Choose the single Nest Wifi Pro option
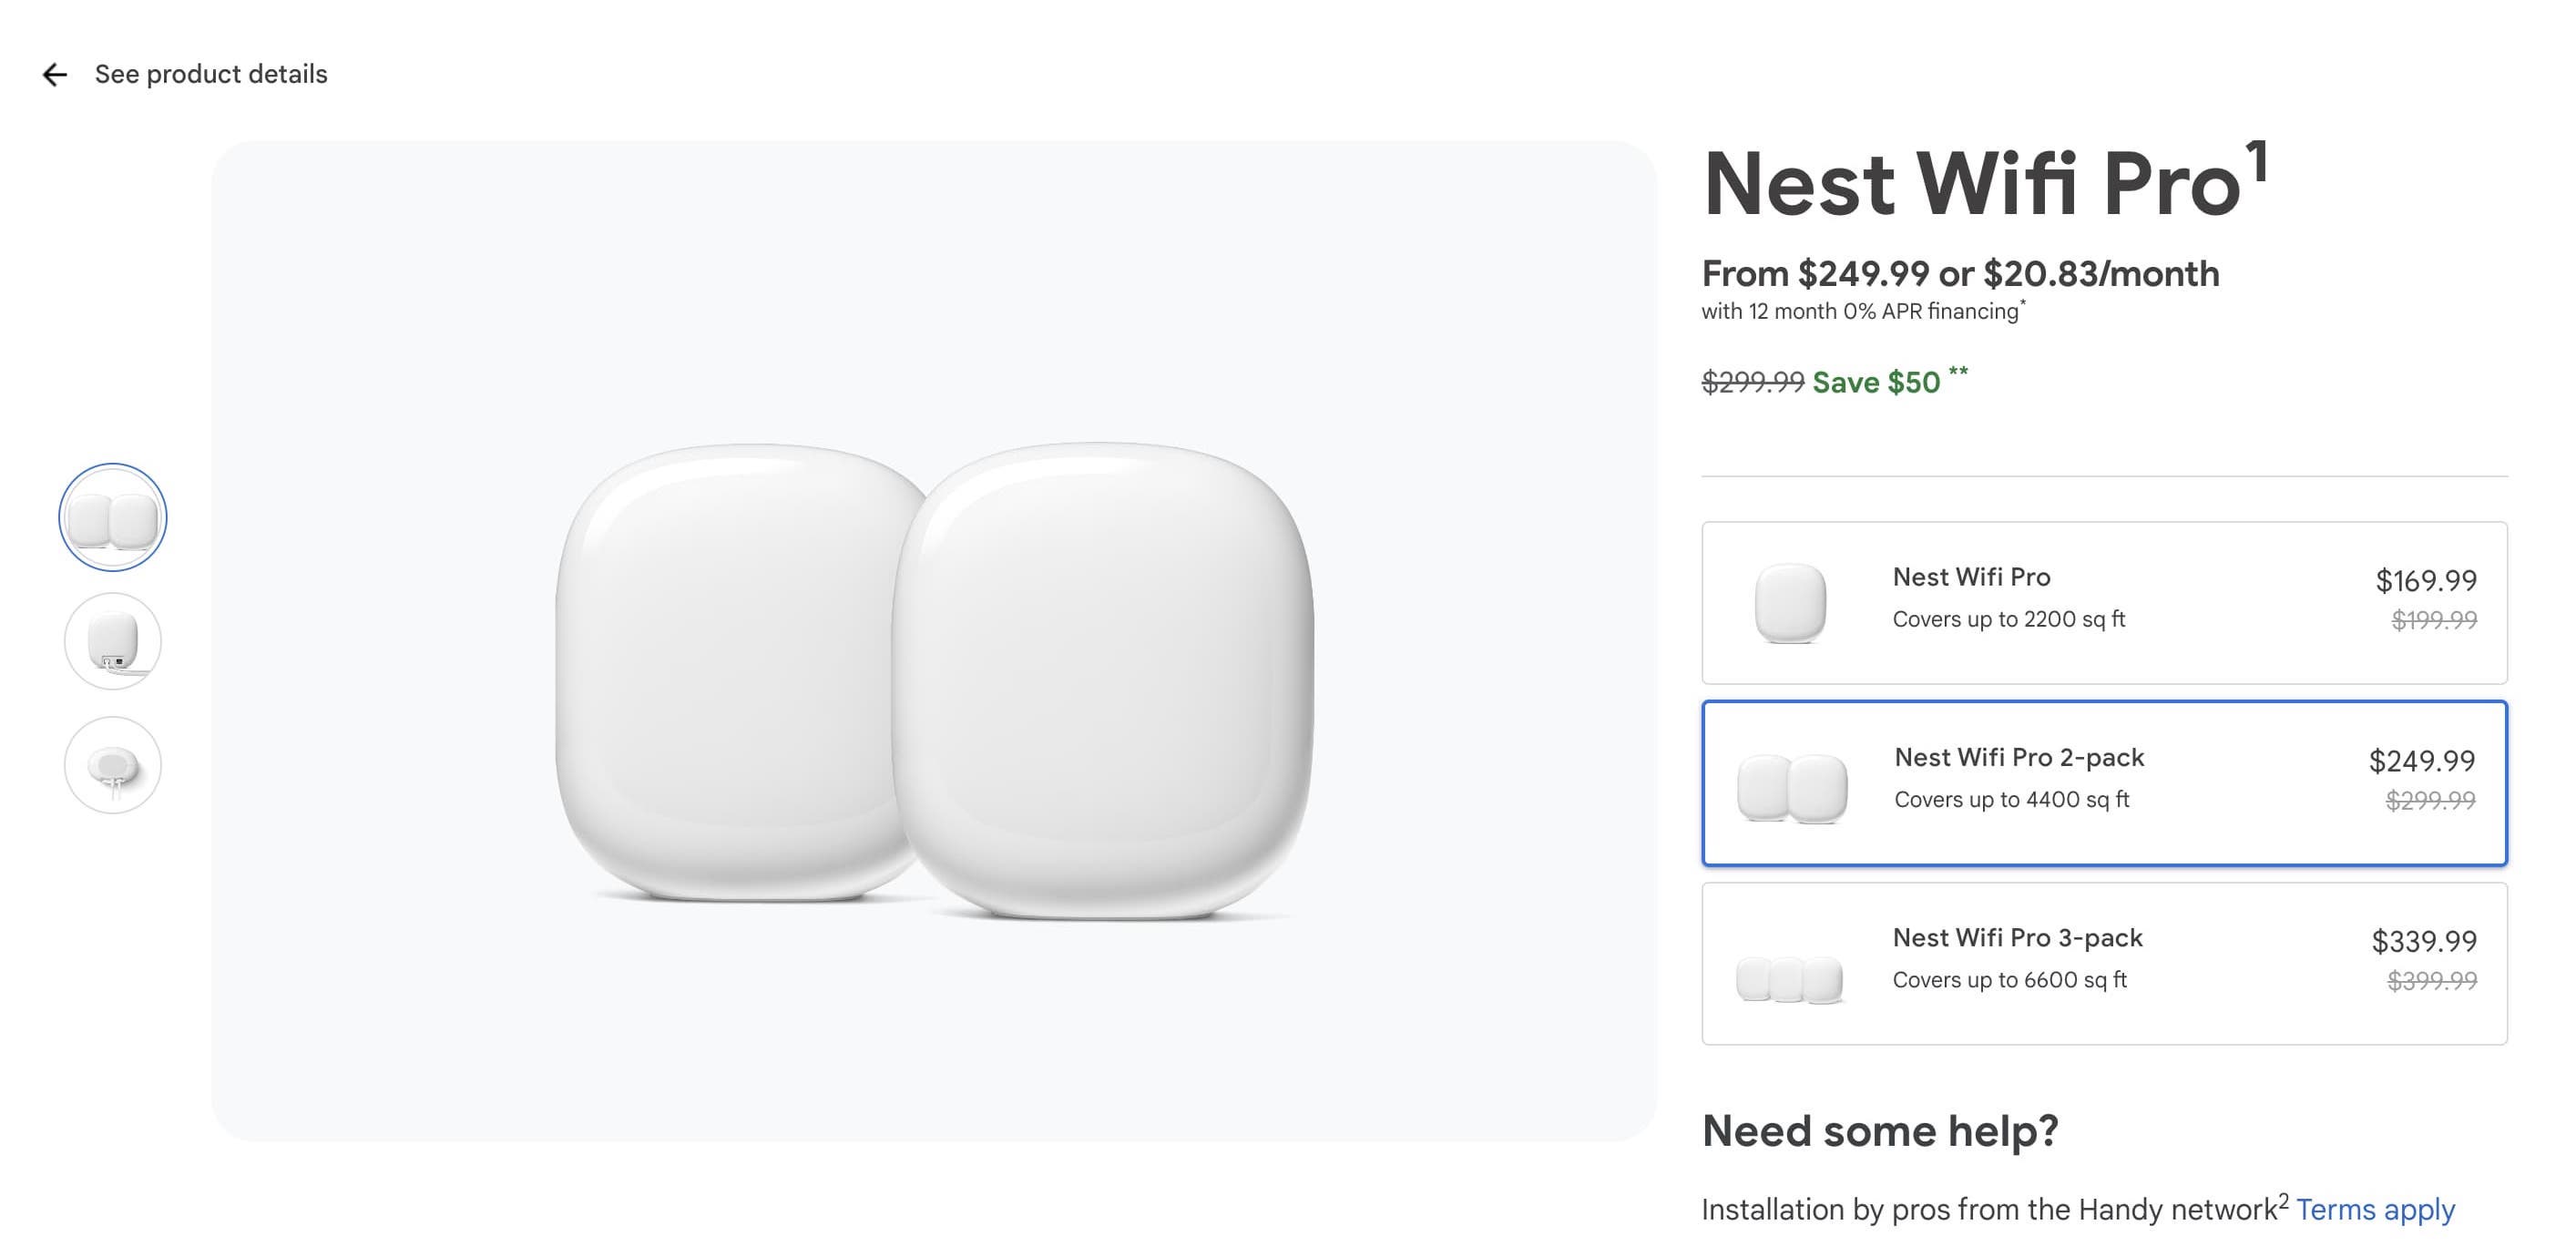This screenshot has width=2576, height=1257. [2104, 602]
